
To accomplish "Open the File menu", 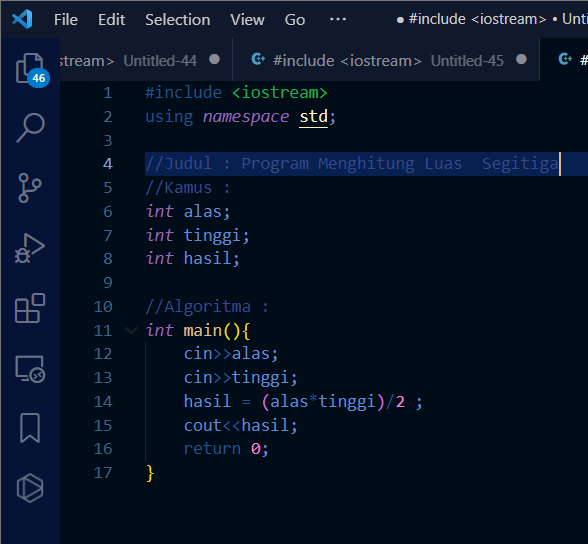I will point(66,19).
